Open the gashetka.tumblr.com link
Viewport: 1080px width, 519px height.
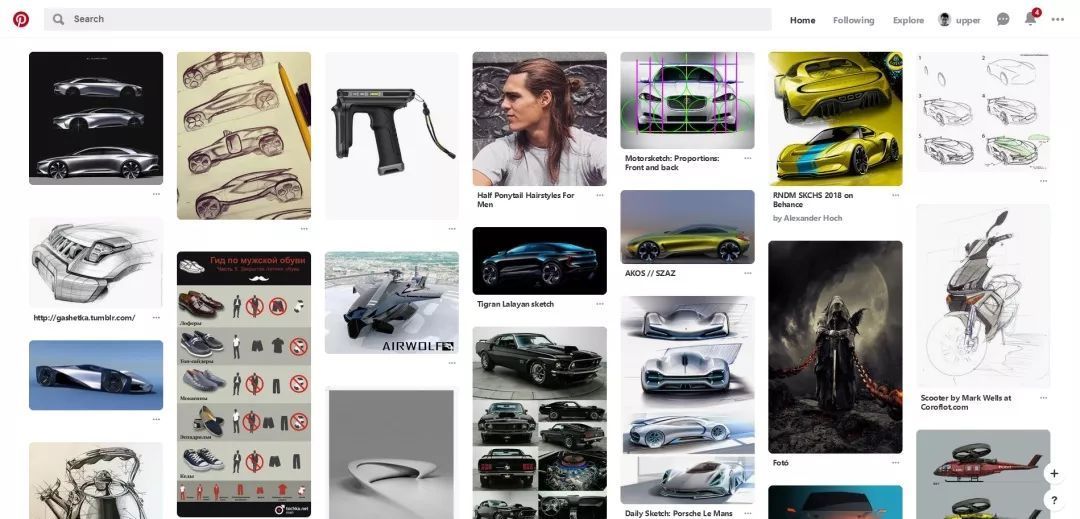coord(84,318)
